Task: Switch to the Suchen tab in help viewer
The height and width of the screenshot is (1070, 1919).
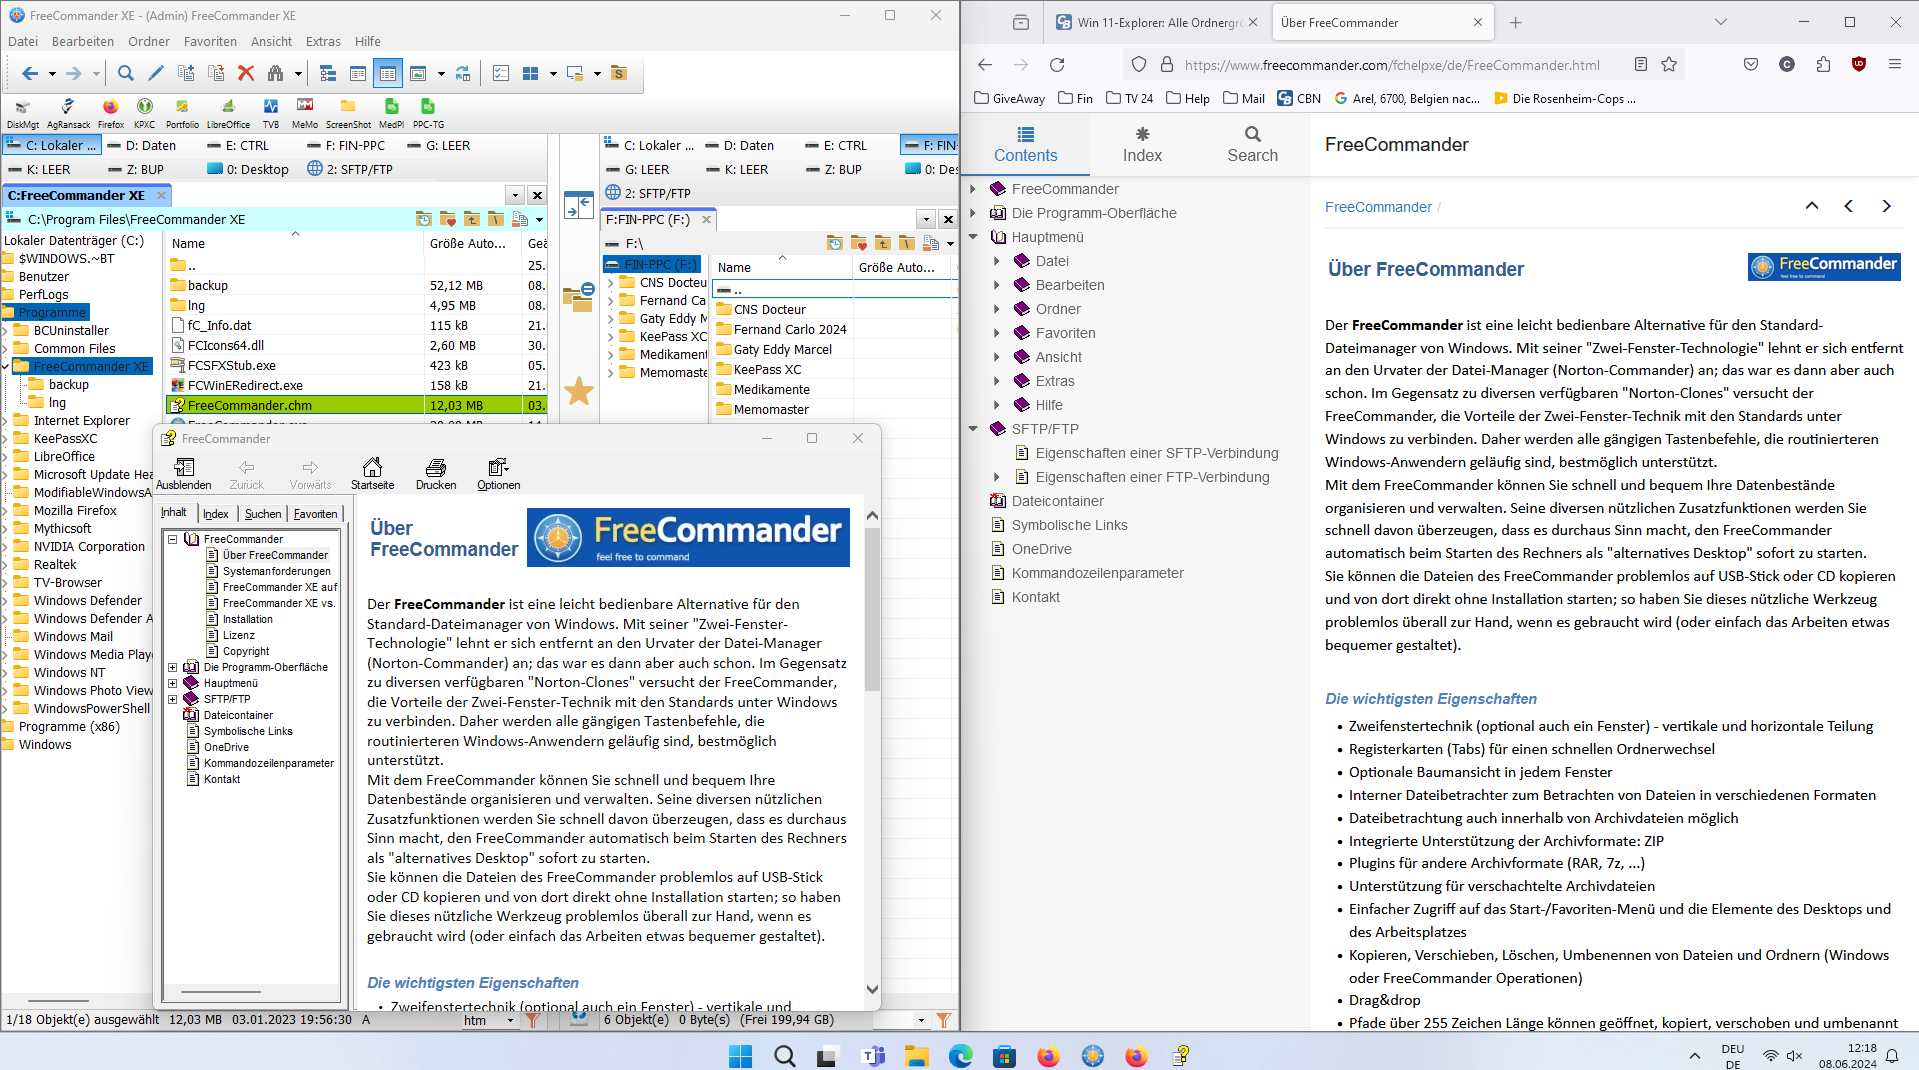Action: coord(263,513)
